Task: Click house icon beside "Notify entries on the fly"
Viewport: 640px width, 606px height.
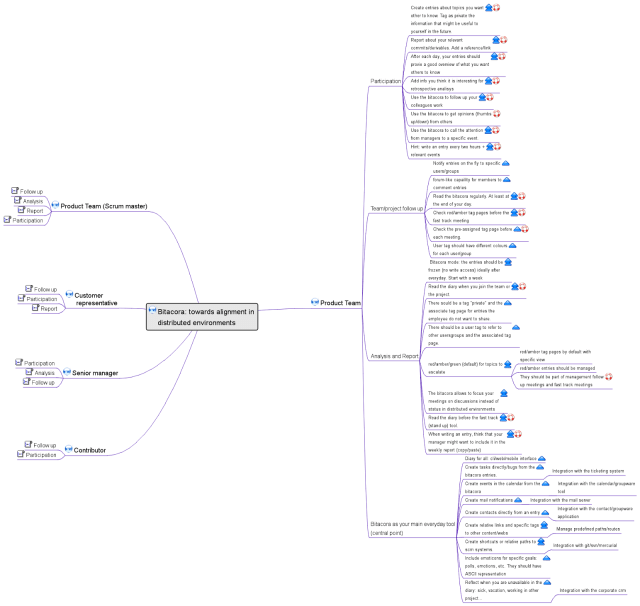Action: pos(505,163)
